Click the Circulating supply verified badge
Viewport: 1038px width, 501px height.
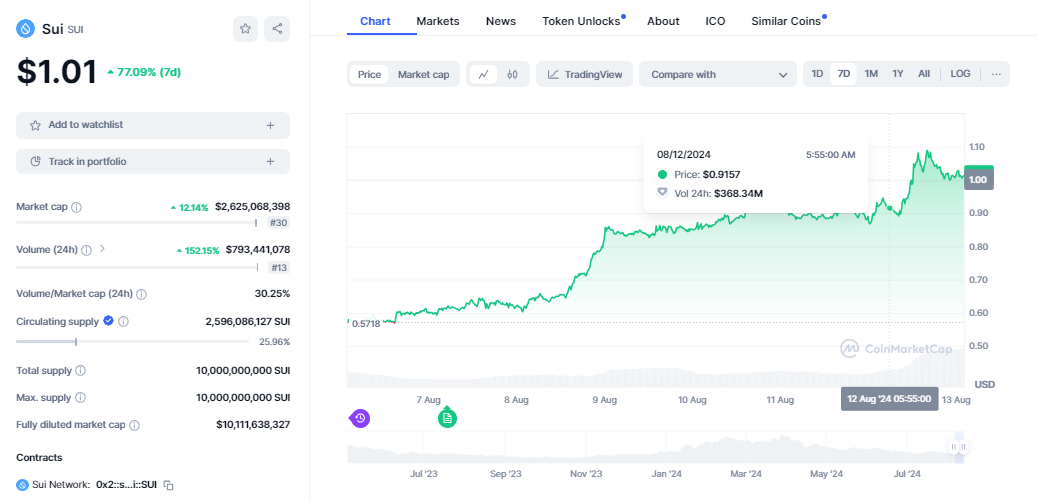(109, 321)
